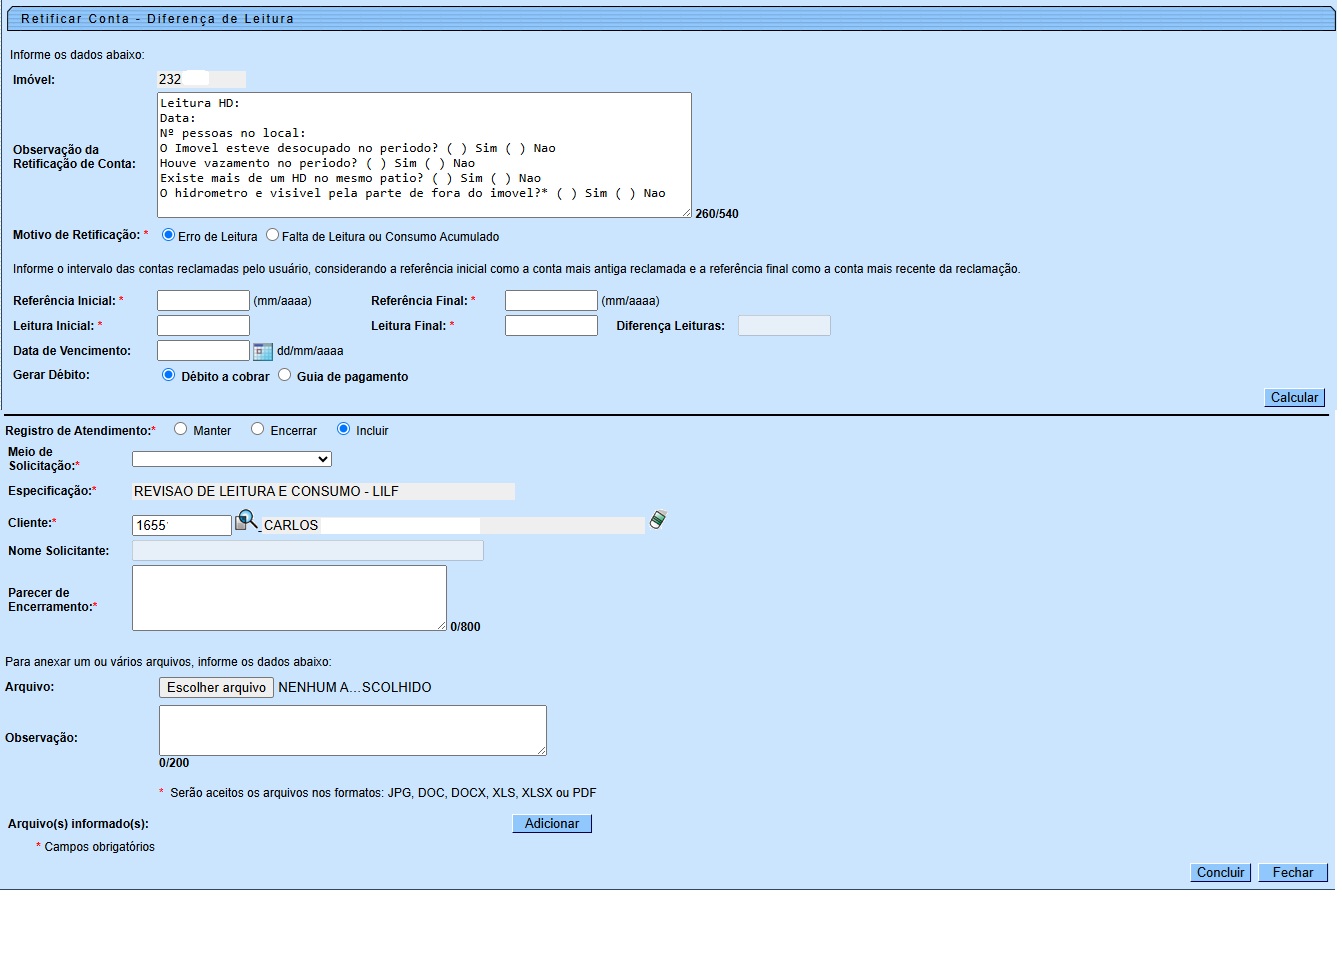The width and height of the screenshot is (1342, 969).
Task: Select Encerrar for Registro de Atendimento
Action: point(257,429)
